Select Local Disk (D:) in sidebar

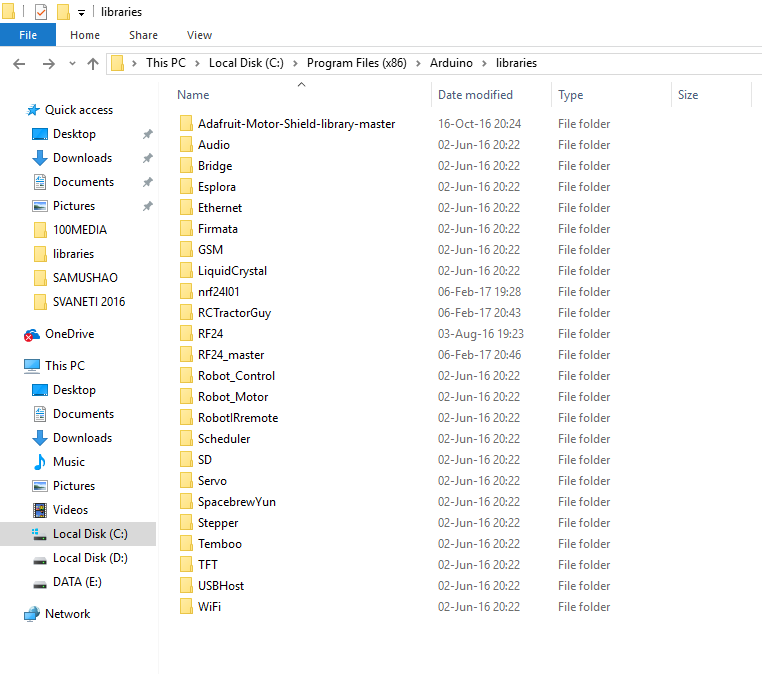click(90, 558)
